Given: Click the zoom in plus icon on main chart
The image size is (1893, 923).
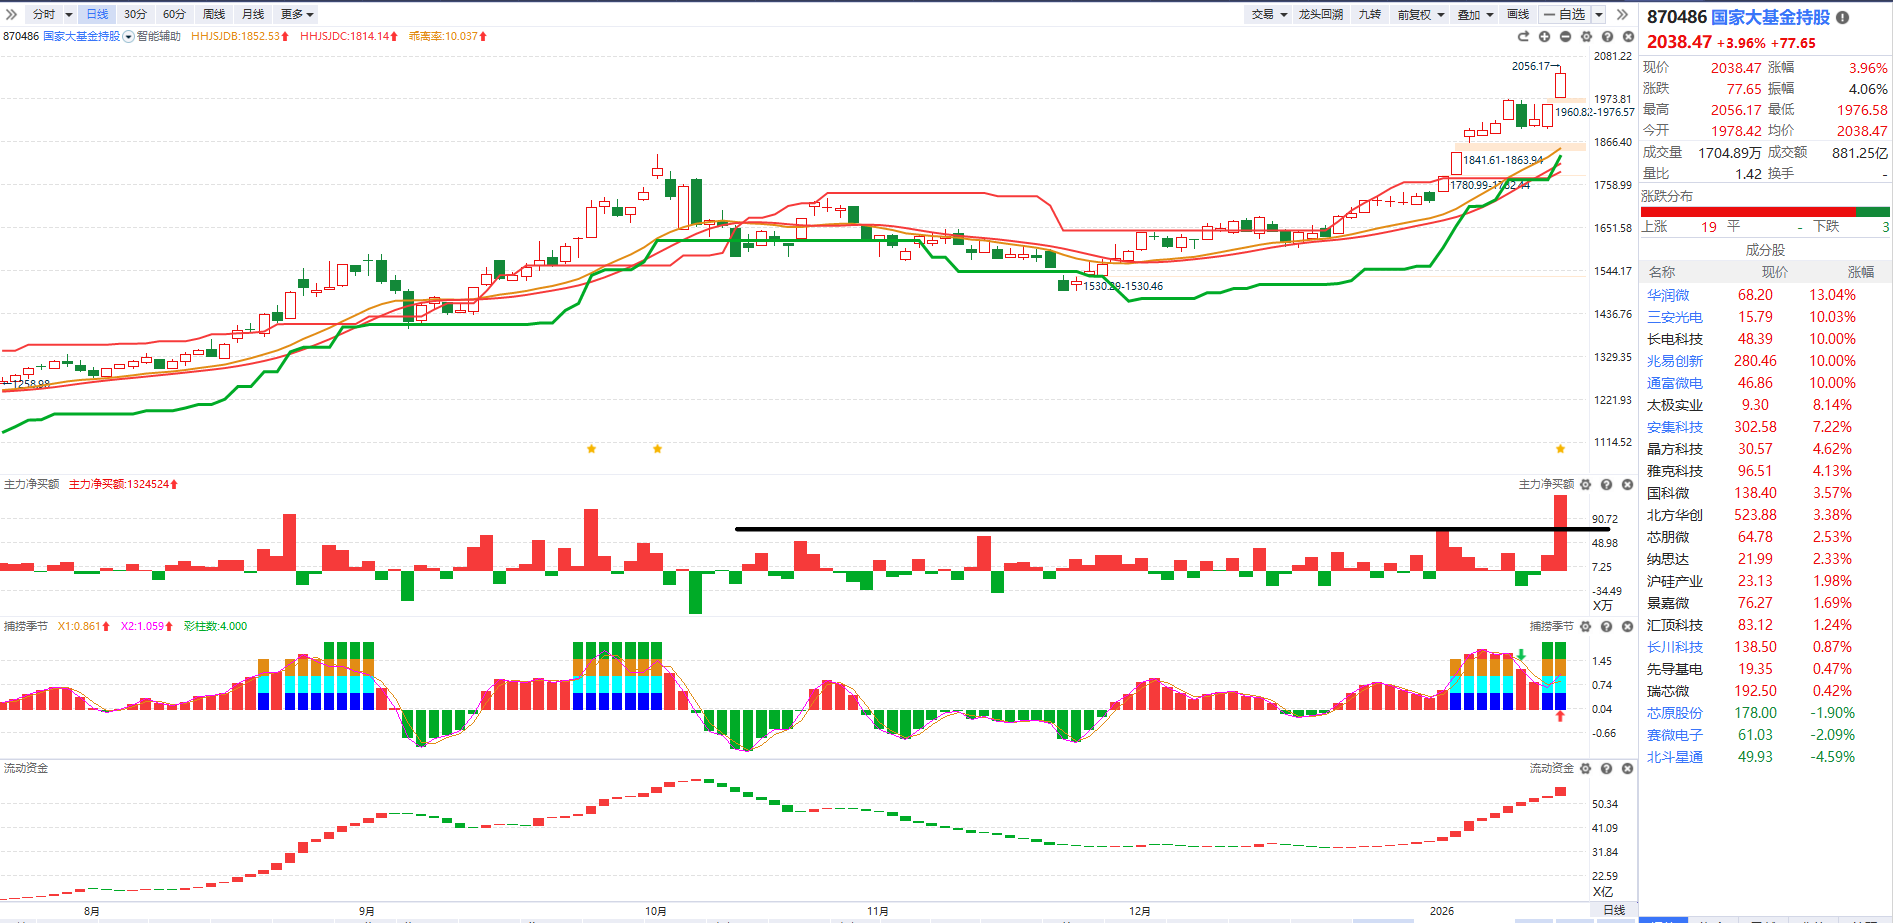Looking at the screenshot, I should pos(1544,37).
